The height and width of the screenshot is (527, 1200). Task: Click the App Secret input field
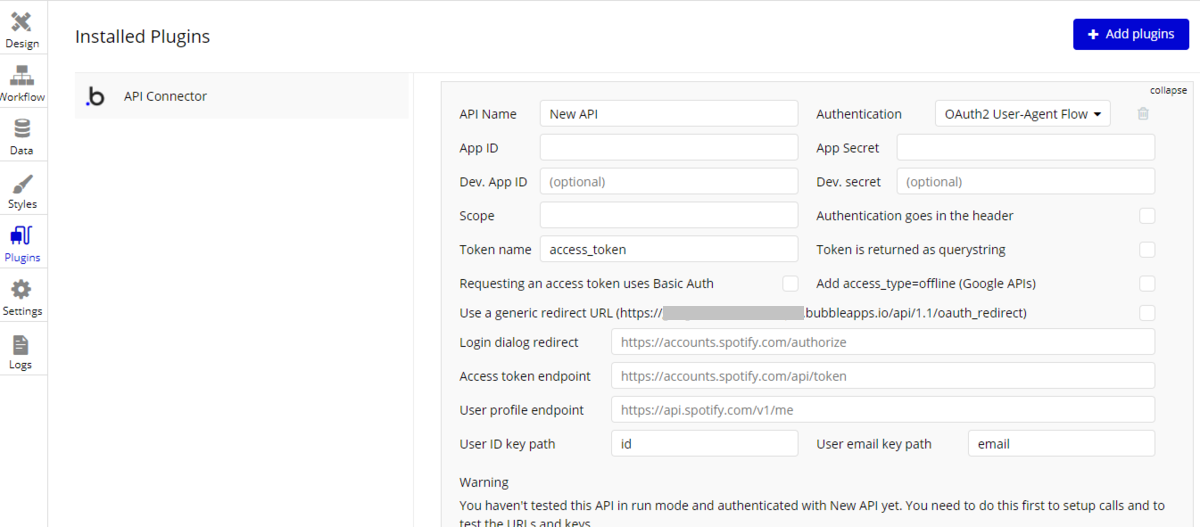pyautogui.click(x=1025, y=148)
